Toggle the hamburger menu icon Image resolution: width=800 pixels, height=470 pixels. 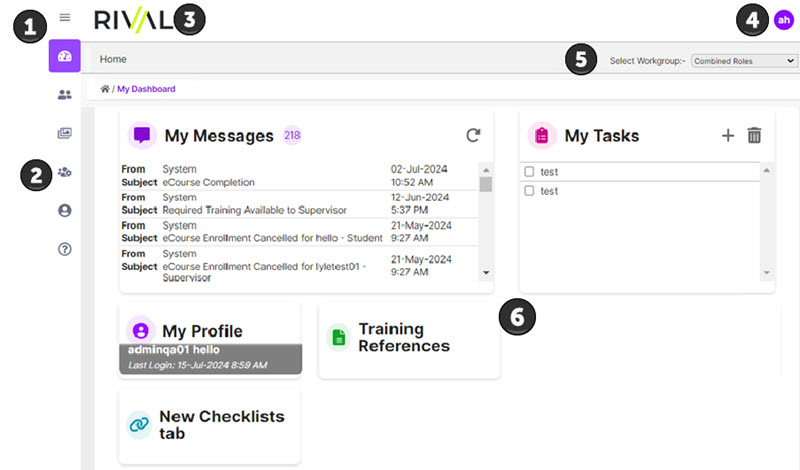[x=65, y=17]
